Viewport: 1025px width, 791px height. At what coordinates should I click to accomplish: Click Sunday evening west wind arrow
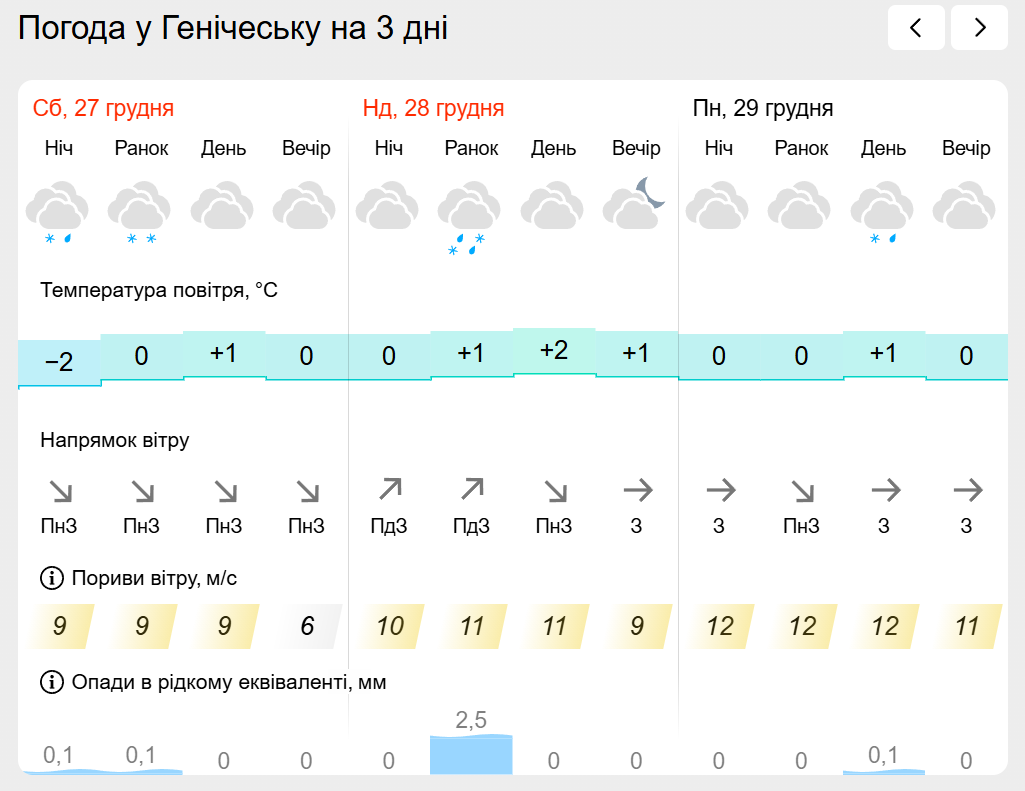pyautogui.click(x=637, y=490)
